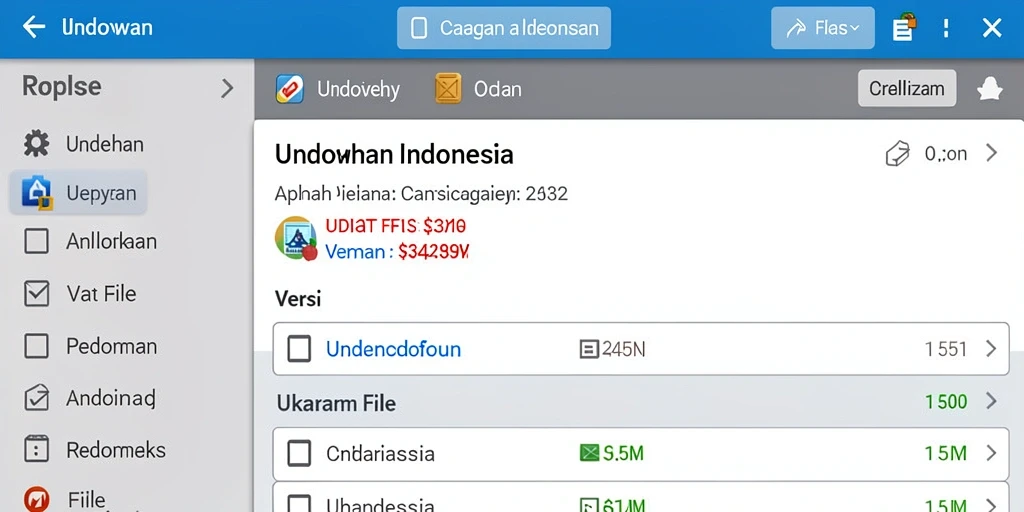Open the Uhandessia row chevron
Image resolution: width=1024 pixels, height=512 pixels.
(x=991, y=504)
